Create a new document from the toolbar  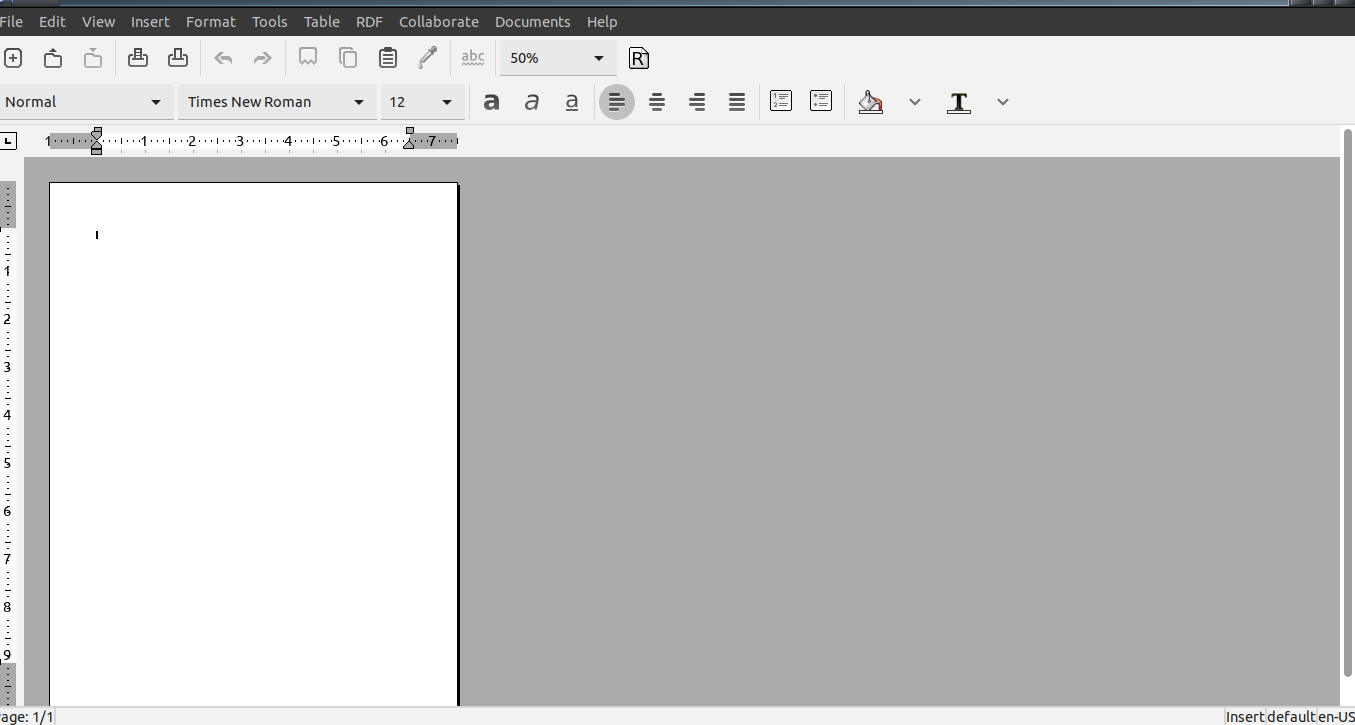13,58
